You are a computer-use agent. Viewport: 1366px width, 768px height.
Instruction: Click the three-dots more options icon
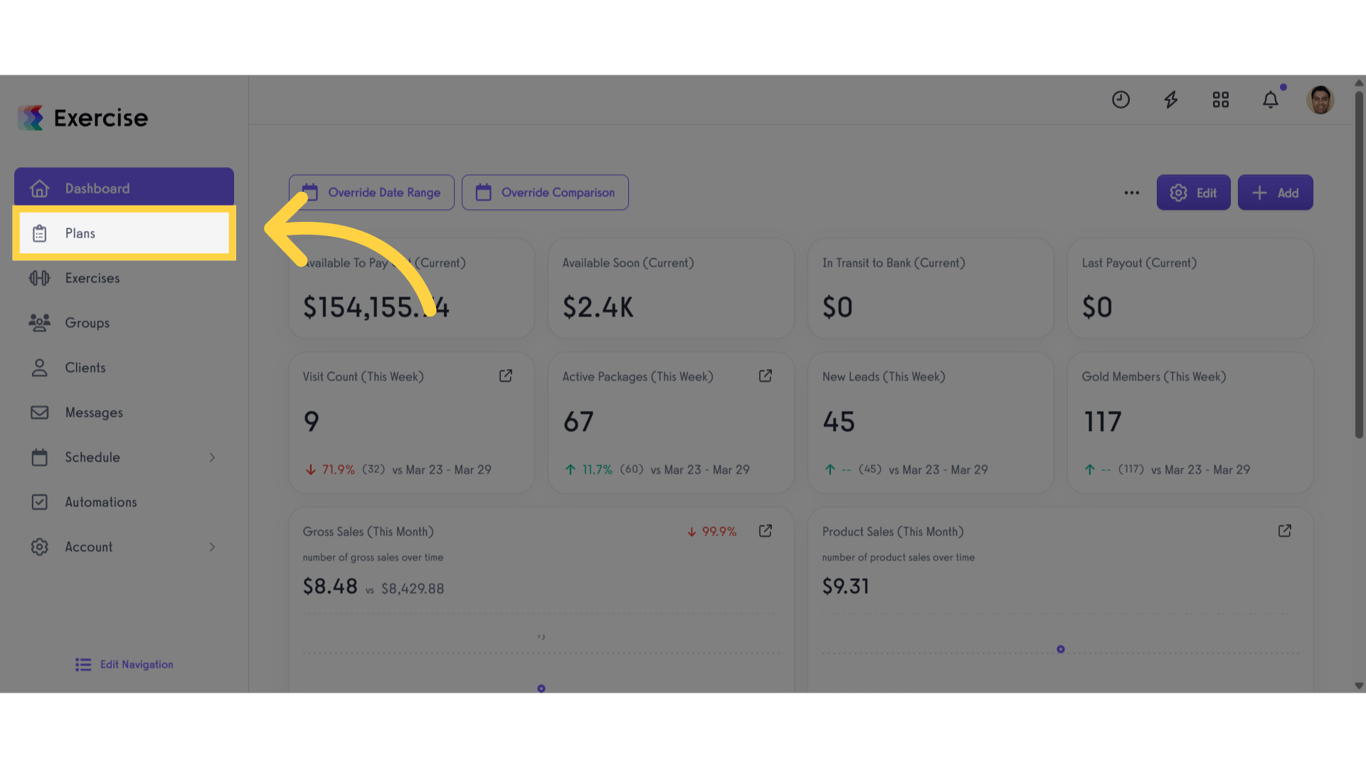coord(1132,193)
